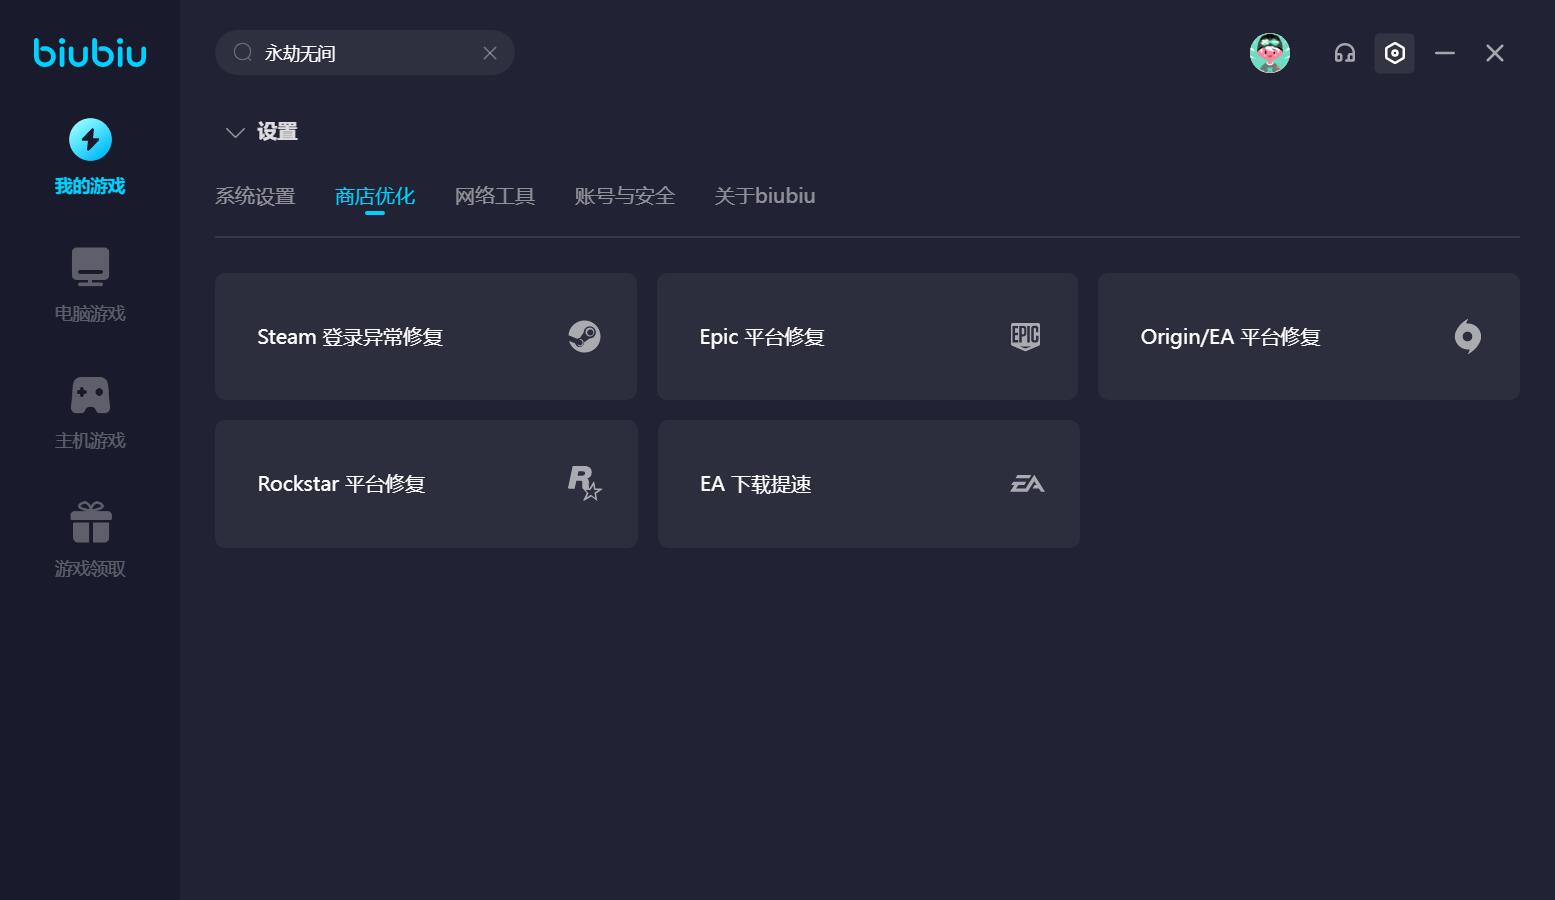The width and height of the screenshot is (1555, 900).
Task: Click Steam 登录异常修复 label
Action: pyautogui.click(x=350, y=337)
